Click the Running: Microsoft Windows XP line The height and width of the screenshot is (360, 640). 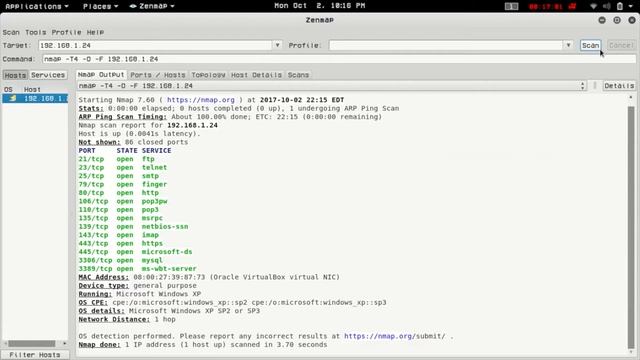click(140, 294)
